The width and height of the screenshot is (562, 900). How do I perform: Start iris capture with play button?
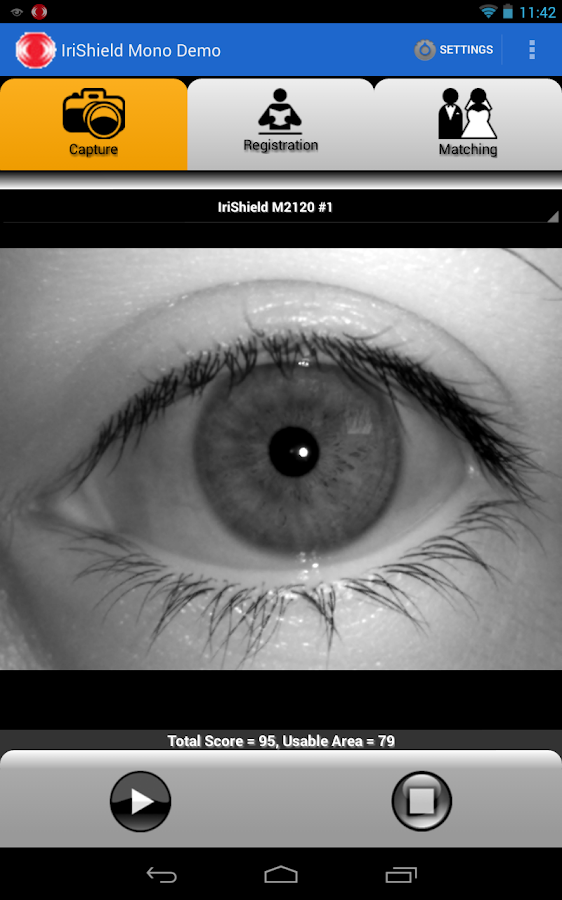click(x=141, y=801)
